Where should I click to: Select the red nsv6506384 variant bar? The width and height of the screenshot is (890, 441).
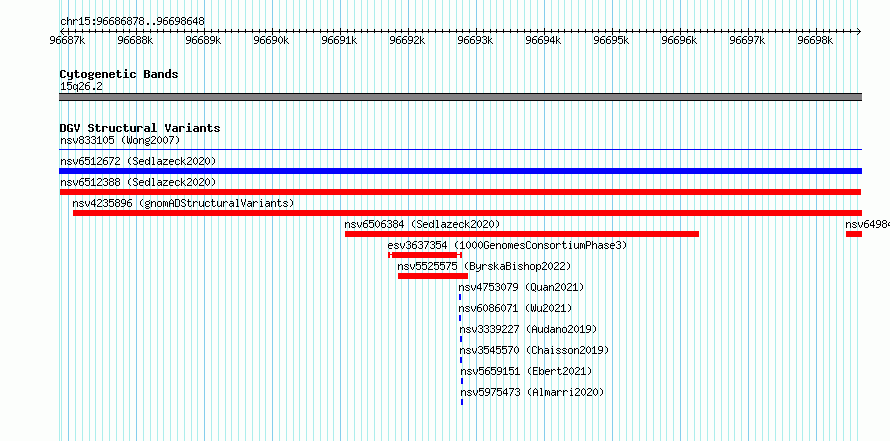point(522,234)
